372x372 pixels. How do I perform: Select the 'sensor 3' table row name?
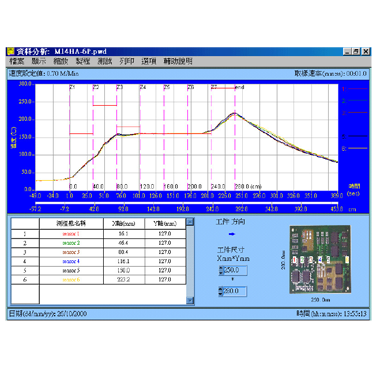click(71, 252)
